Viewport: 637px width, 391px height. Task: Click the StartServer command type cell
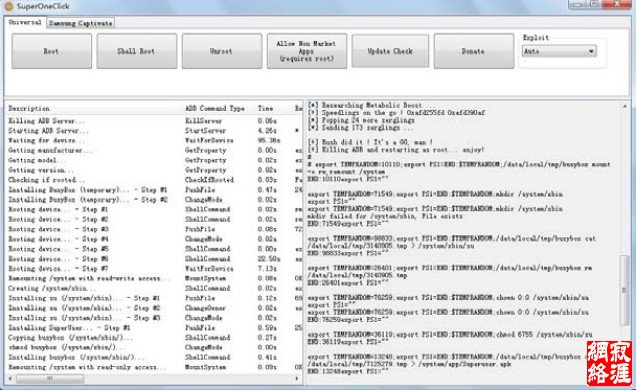click(x=205, y=130)
